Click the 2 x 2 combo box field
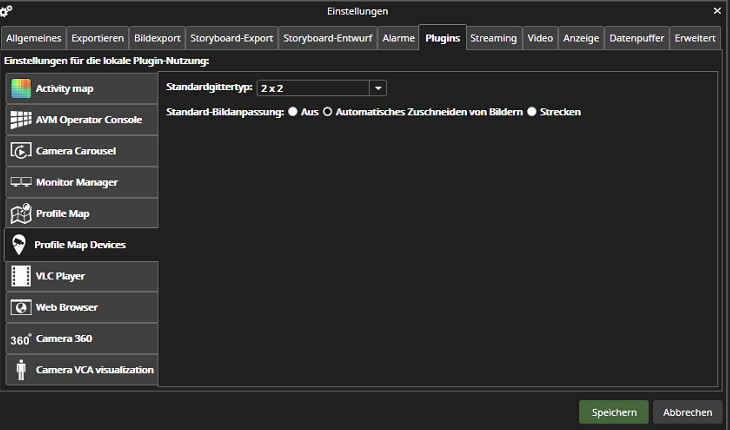 (x=322, y=88)
